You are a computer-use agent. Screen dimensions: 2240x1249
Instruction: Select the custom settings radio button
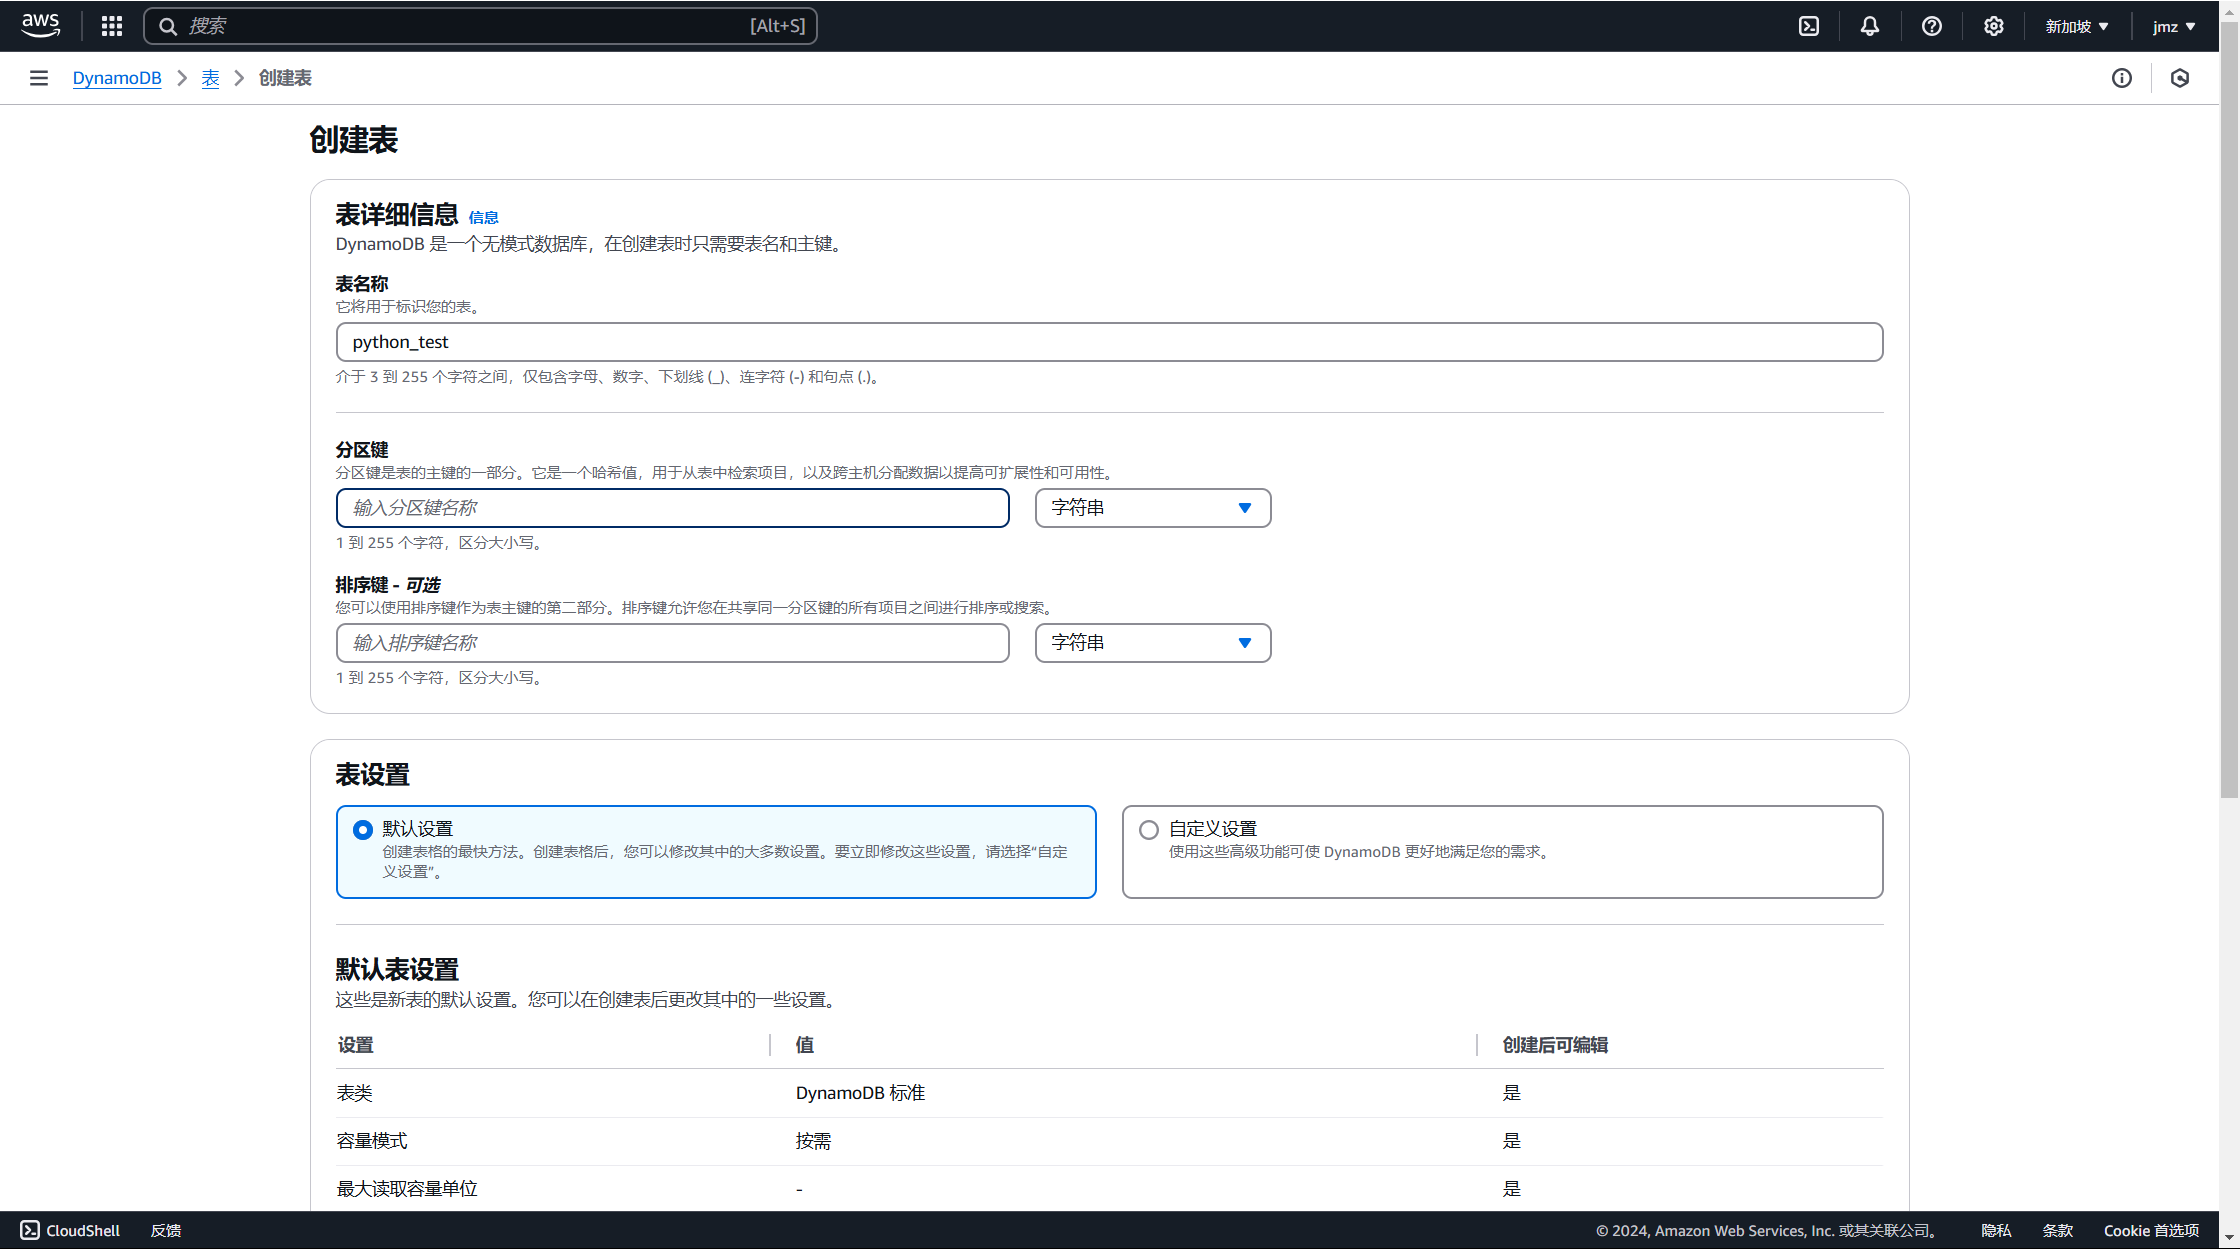point(1149,830)
